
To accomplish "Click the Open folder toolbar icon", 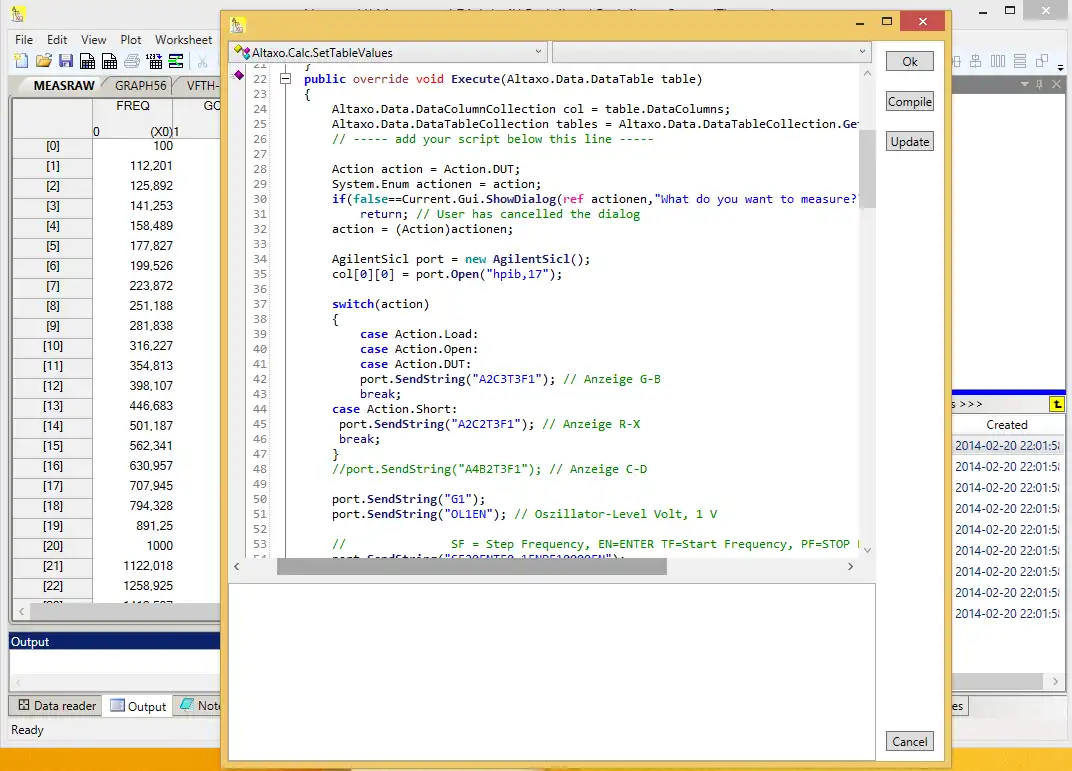I will tap(45, 62).
